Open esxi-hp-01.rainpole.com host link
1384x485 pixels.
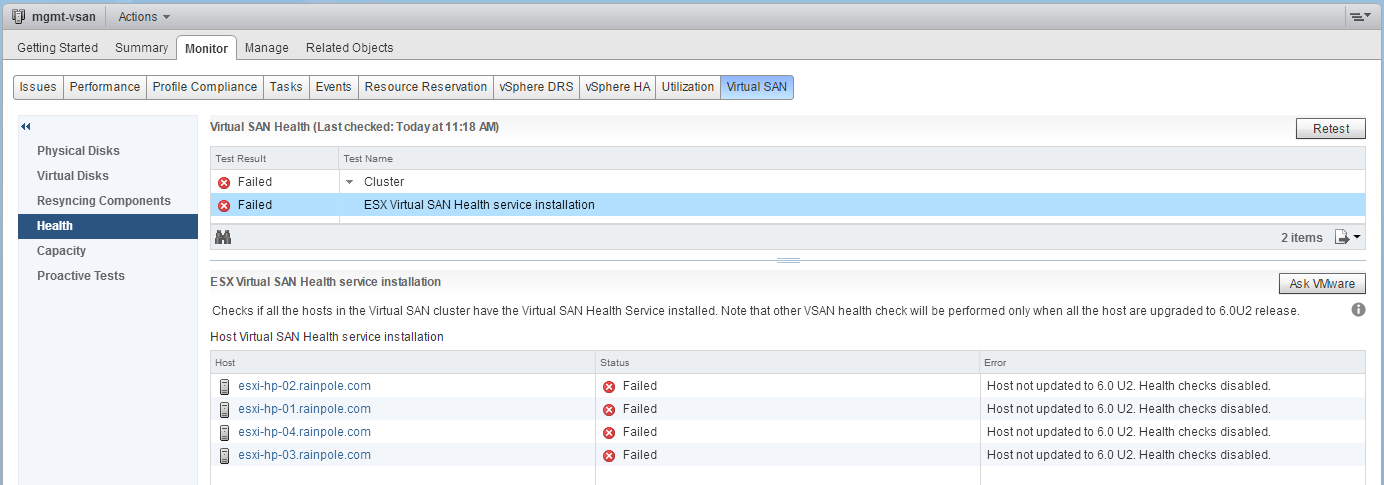coord(304,409)
